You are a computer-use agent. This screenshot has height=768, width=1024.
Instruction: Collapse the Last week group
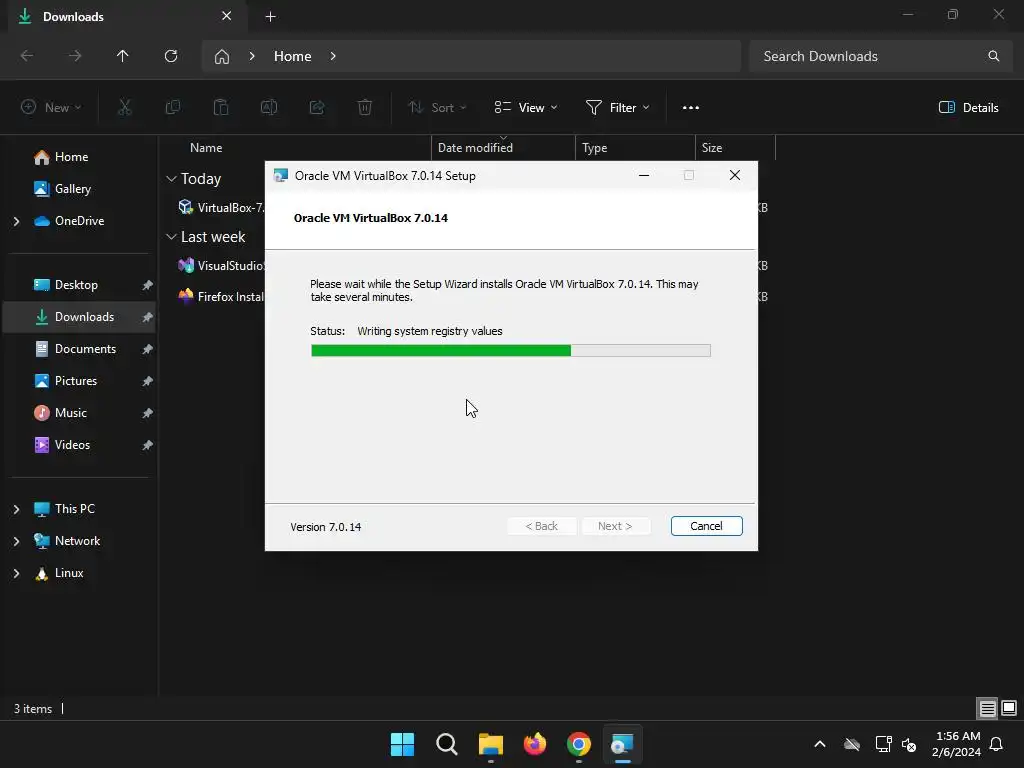[x=172, y=237]
